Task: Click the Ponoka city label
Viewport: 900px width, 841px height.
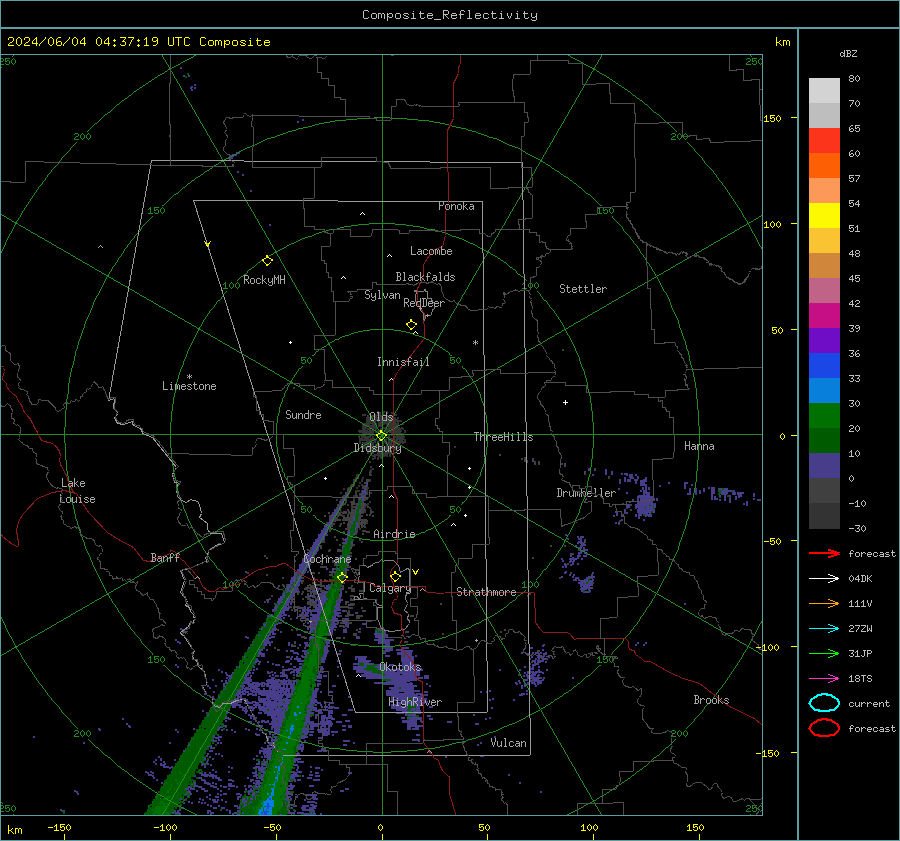Action: (x=456, y=206)
